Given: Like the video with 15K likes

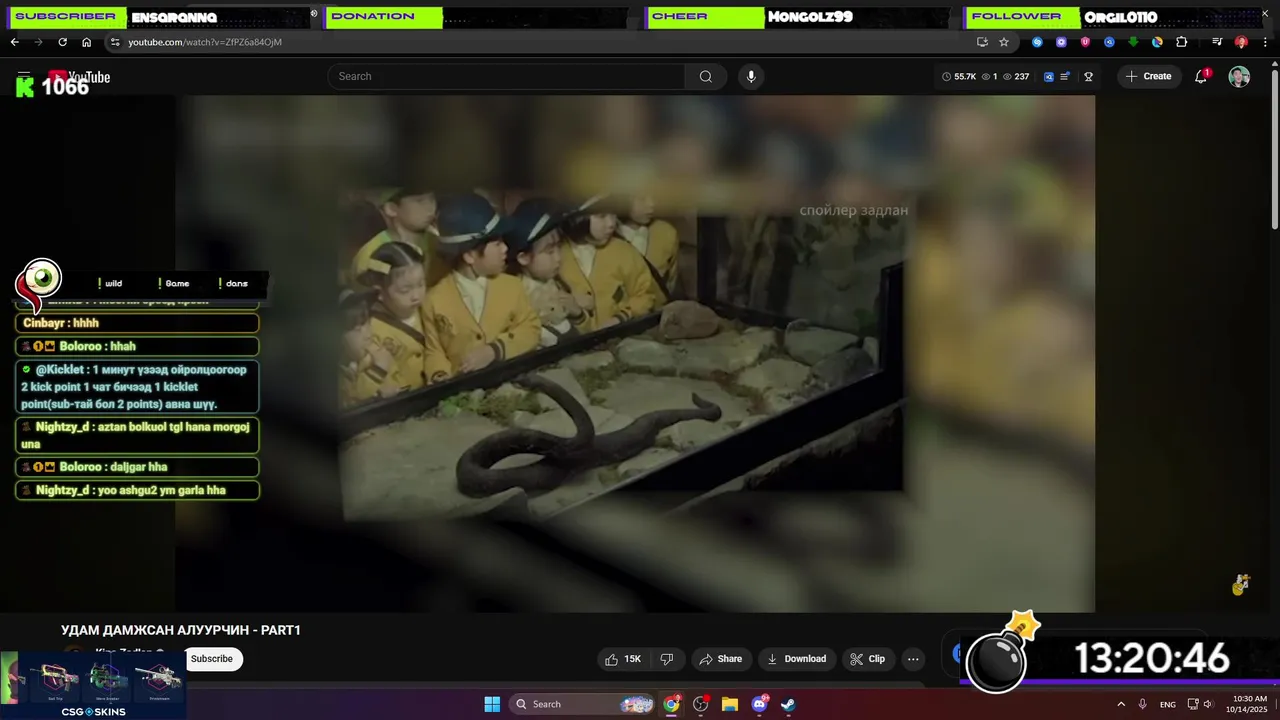Looking at the screenshot, I should tap(623, 659).
